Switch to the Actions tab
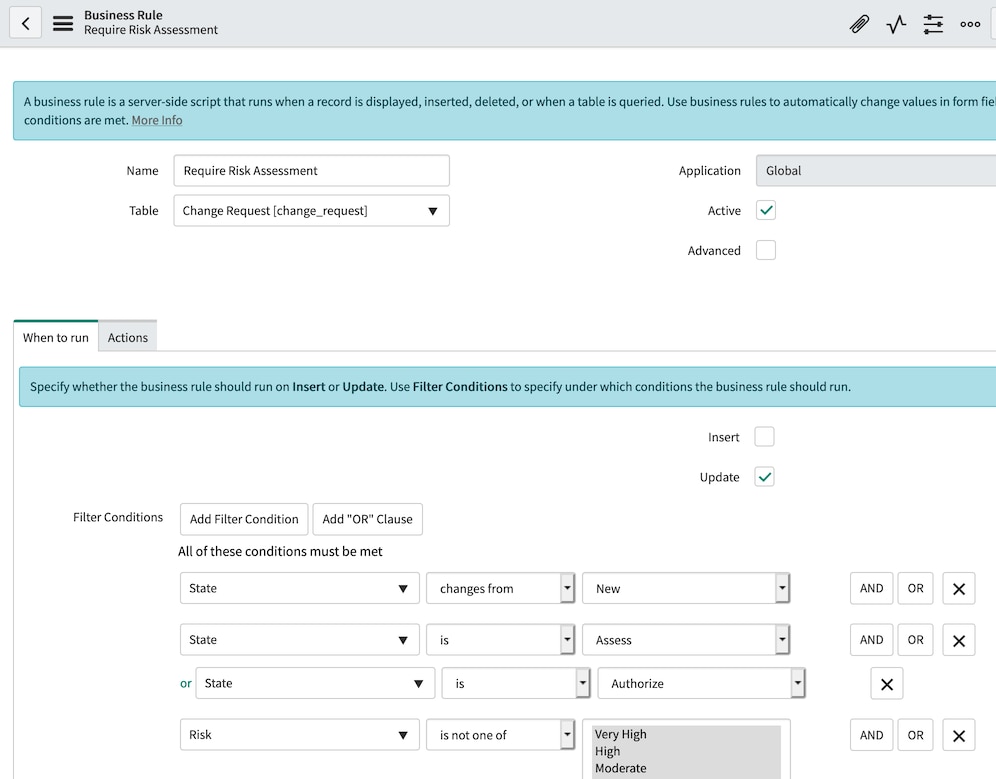996x779 pixels. [x=127, y=336]
